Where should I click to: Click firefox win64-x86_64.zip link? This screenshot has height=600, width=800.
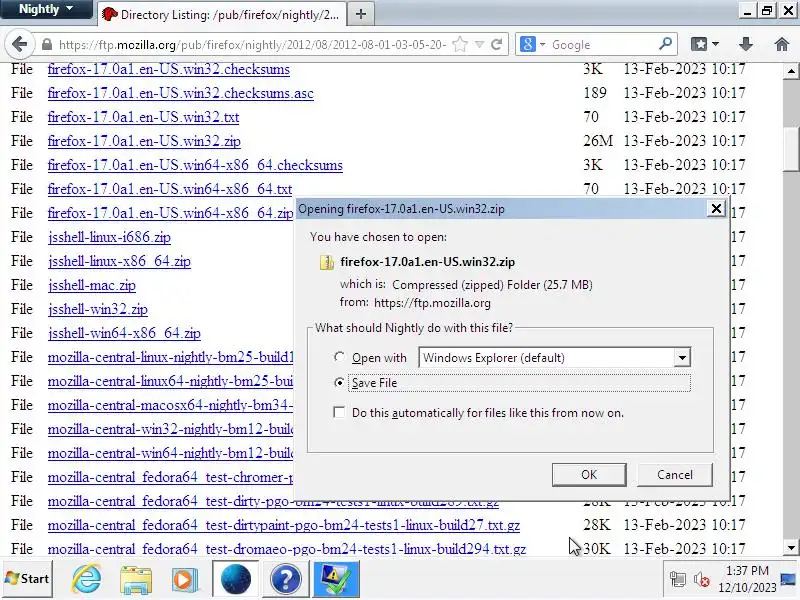170,213
